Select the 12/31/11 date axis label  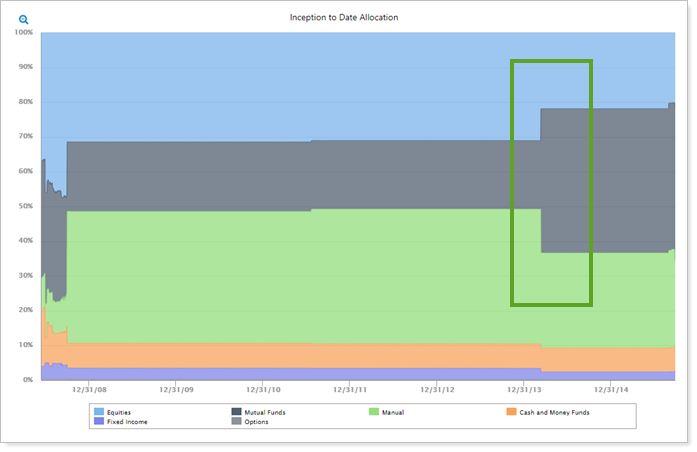tap(350, 390)
